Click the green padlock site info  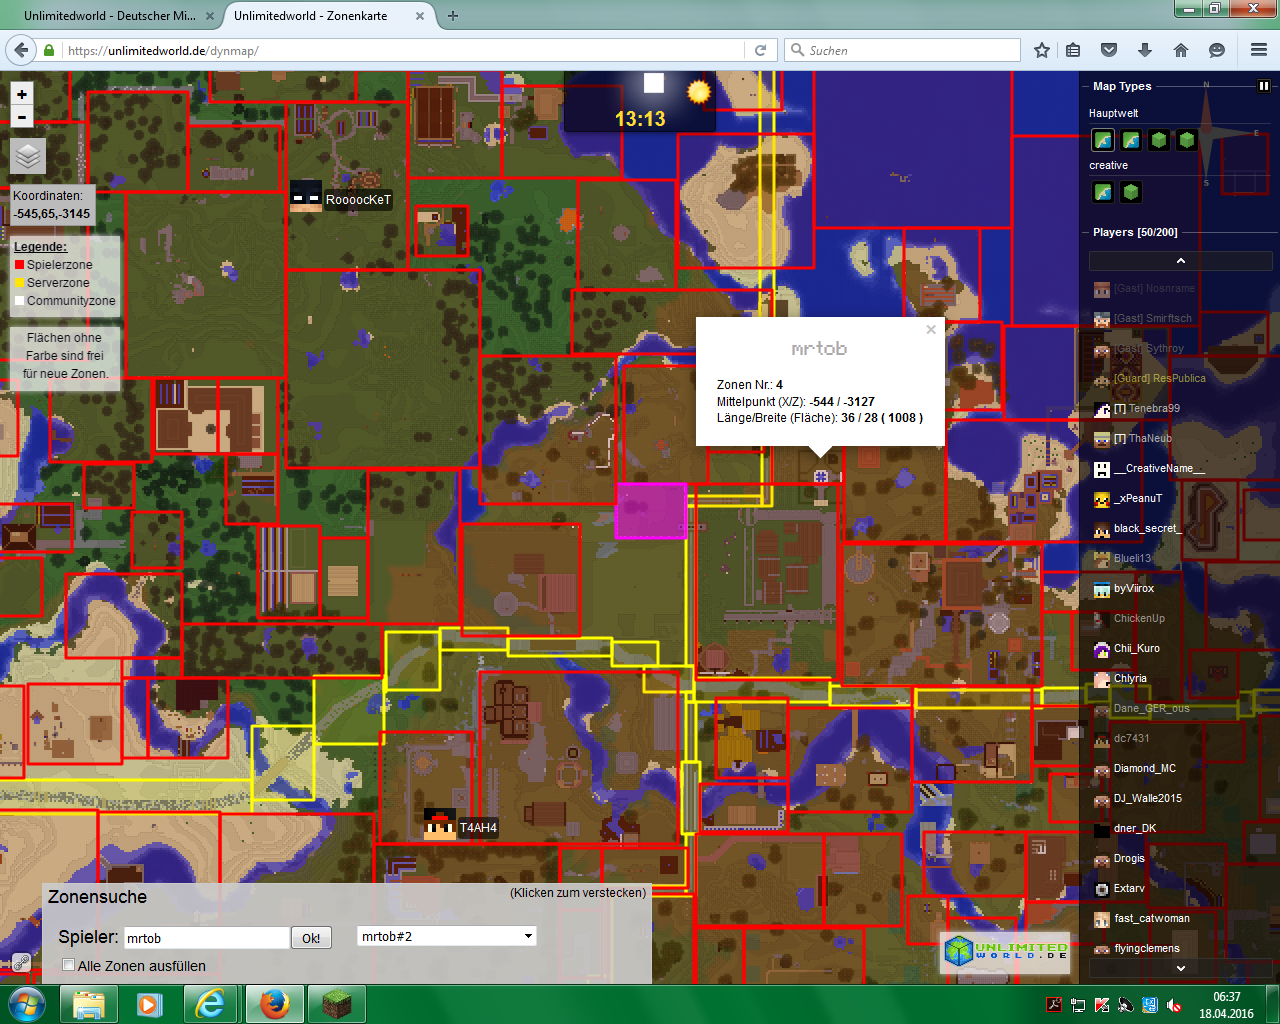point(49,50)
